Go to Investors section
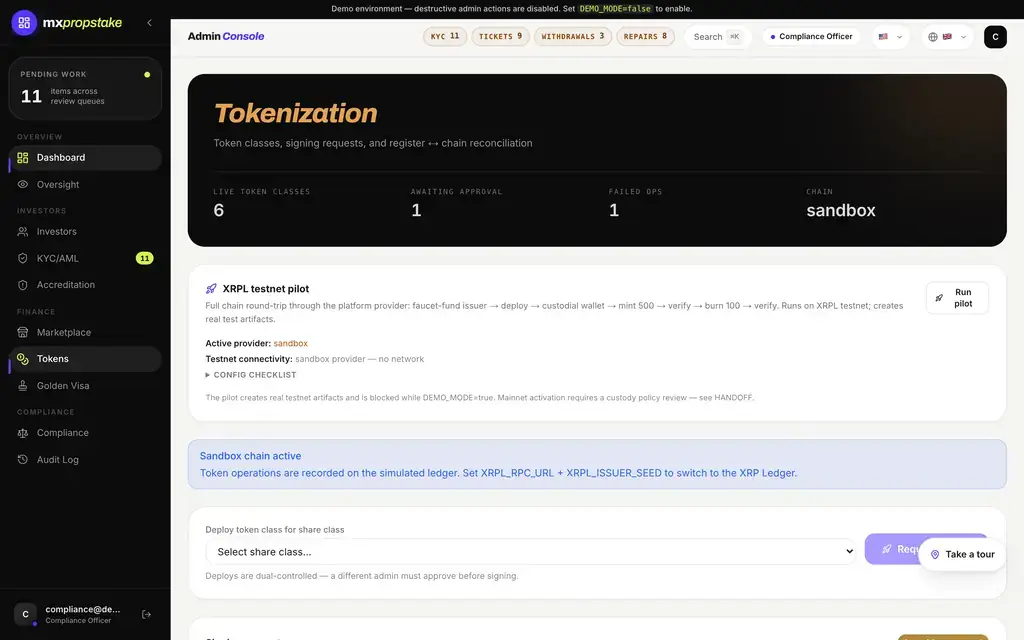Screen dimensions: 1024x640 pyautogui.click(x=85, y=232)
